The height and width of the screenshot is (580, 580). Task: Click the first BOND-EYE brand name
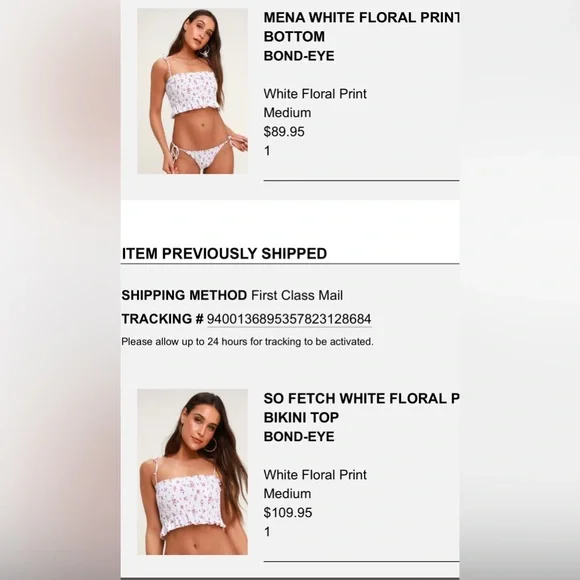tap(299, 56)
